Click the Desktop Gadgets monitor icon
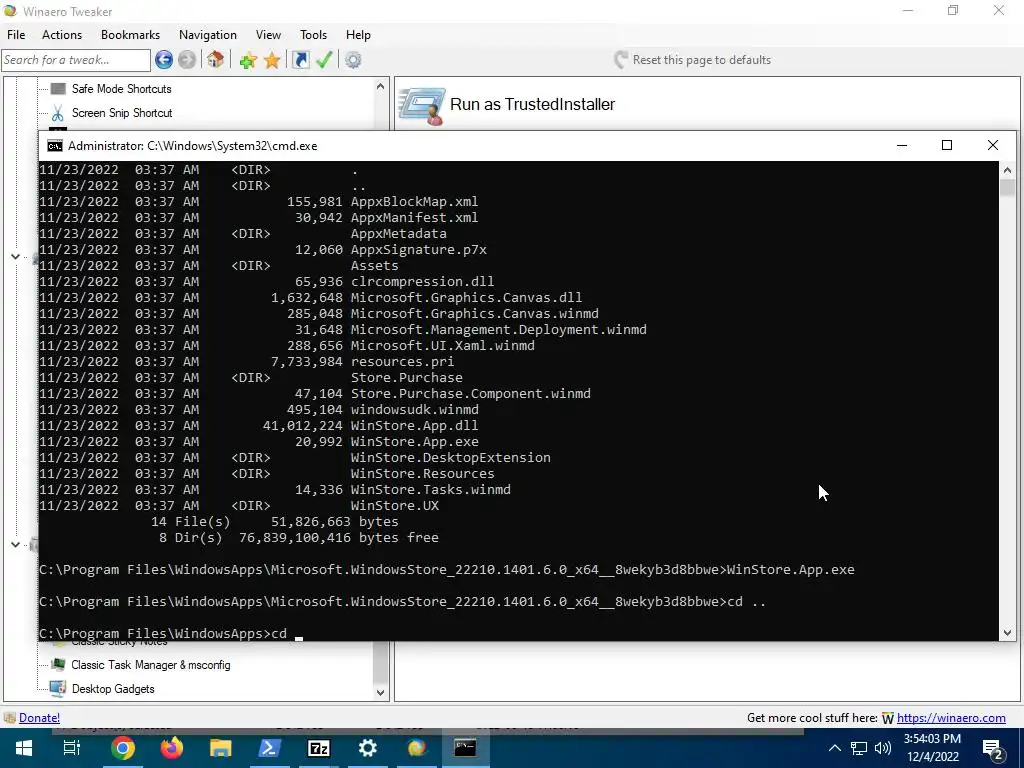Viewport: 1024px width, 768px height. point(58,689)
